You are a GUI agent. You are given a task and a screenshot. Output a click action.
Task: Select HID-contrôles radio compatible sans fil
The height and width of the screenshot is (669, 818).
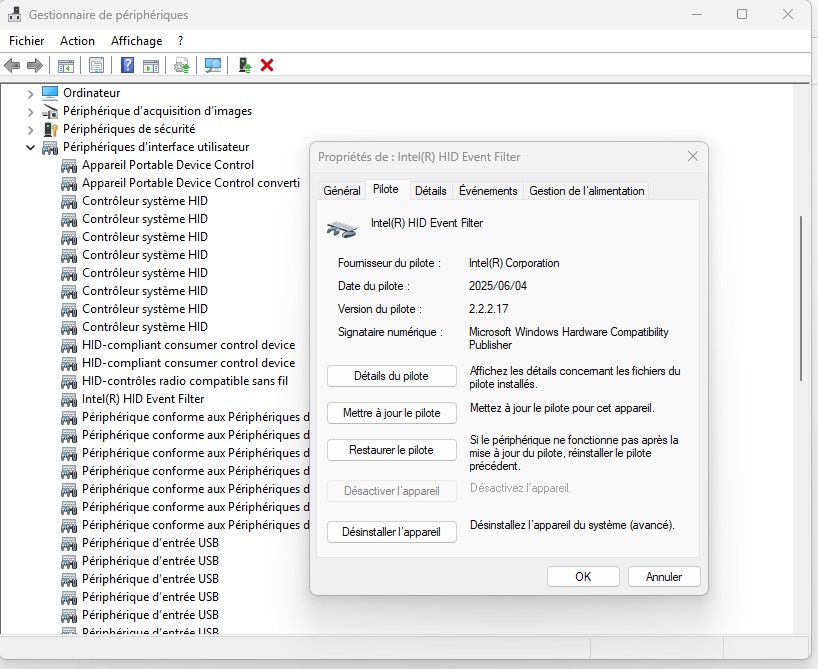point(184,381)
